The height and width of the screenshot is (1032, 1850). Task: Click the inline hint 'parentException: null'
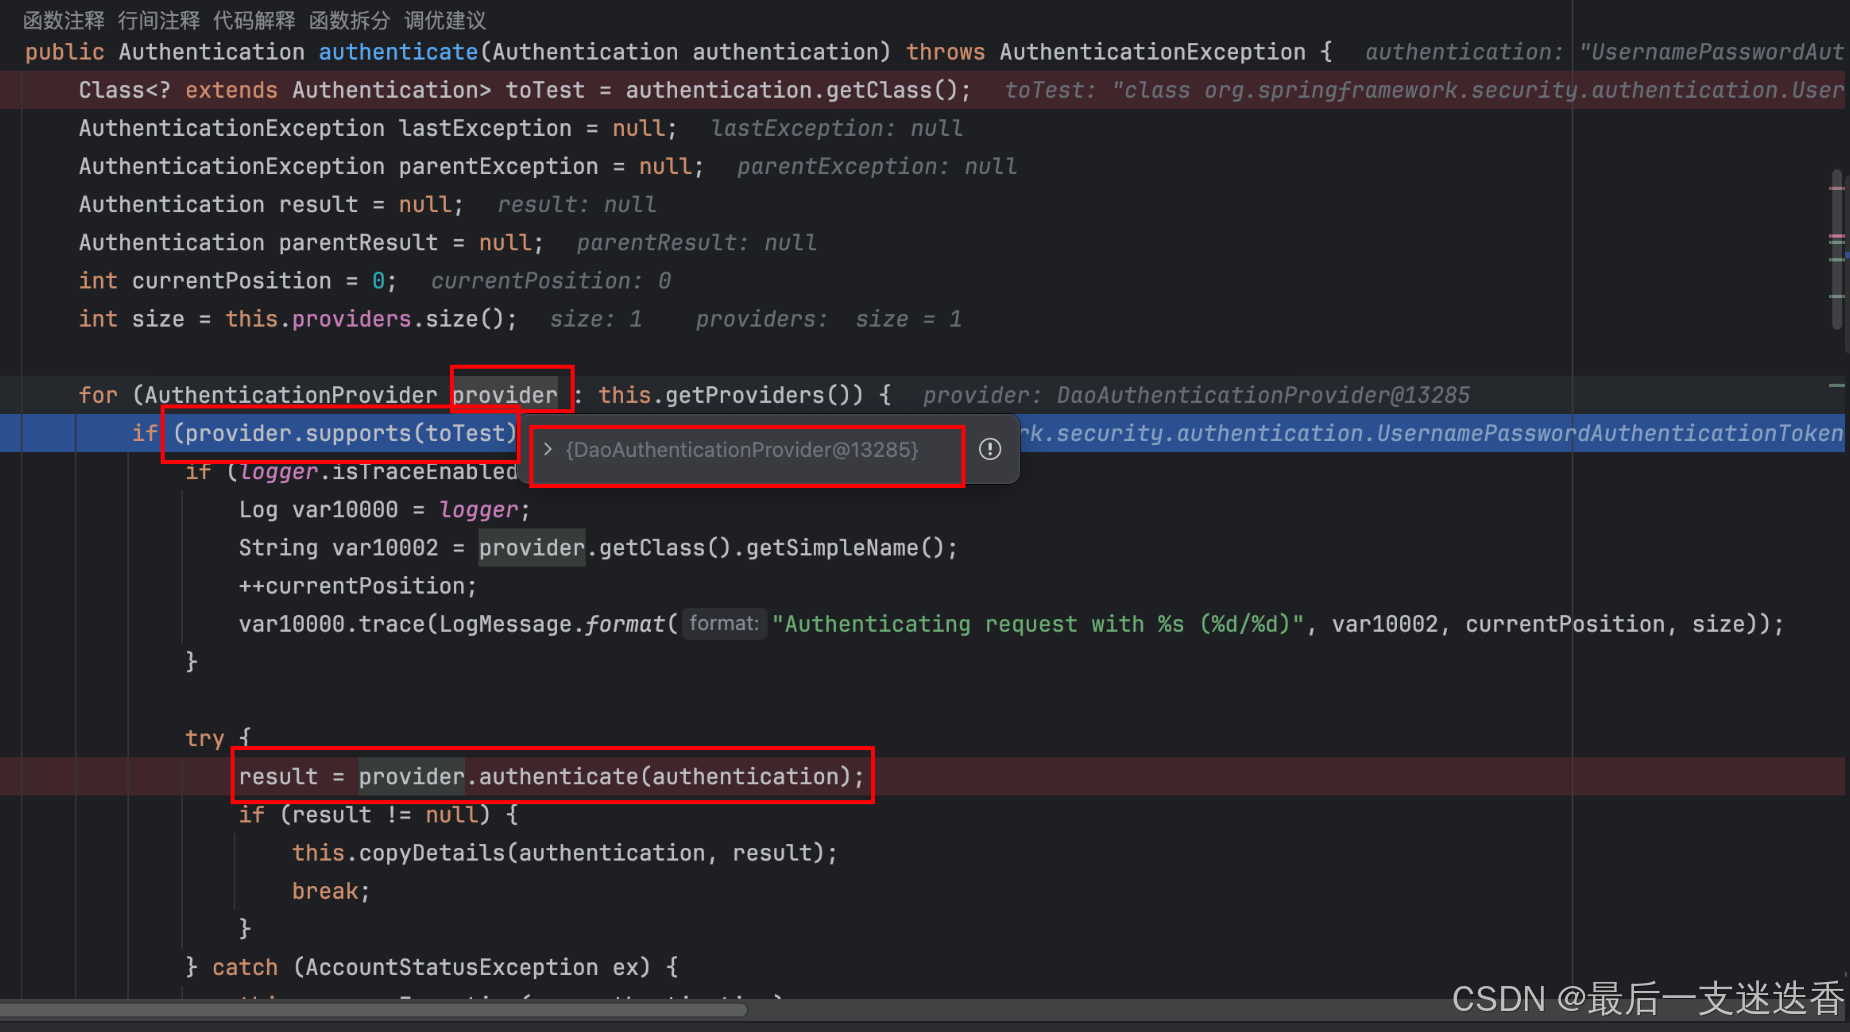click(877, 166)
